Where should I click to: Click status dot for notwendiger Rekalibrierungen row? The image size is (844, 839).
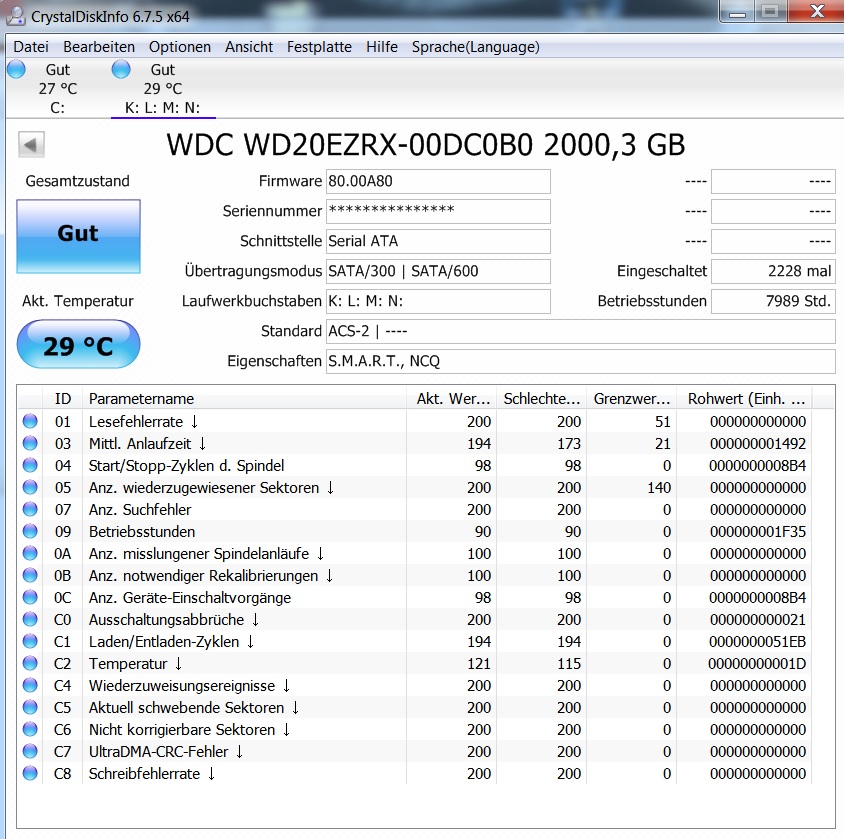[x=30, y=575]
